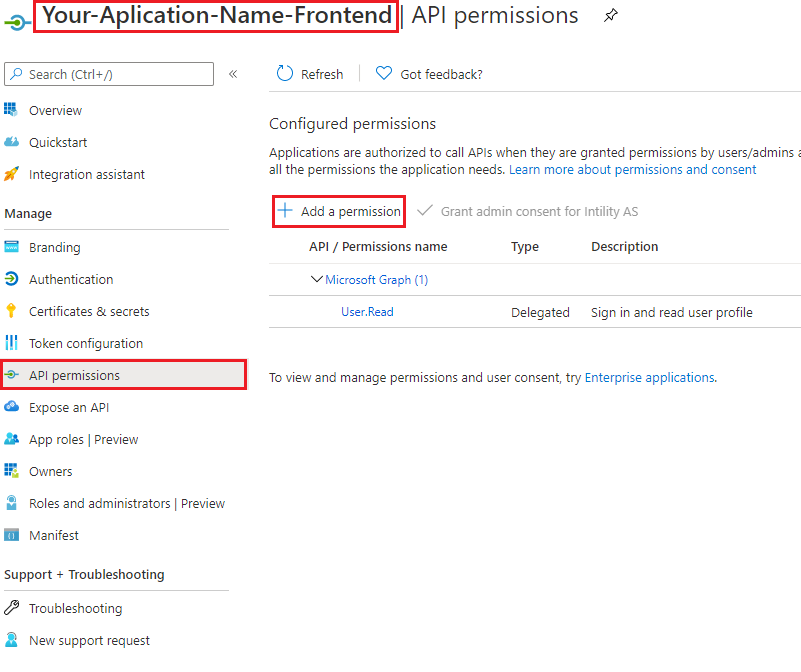The image size is (801, 672).
Task: Click into the Search (Ctrl+/) field
Action: point(109,74)
